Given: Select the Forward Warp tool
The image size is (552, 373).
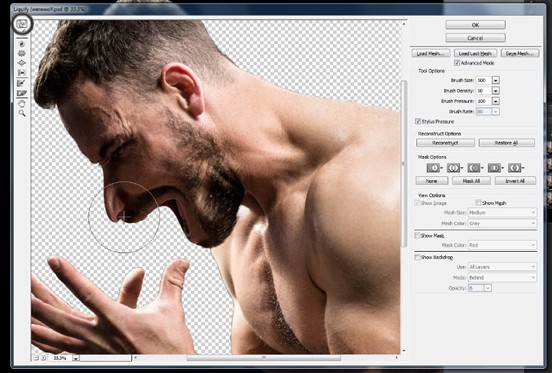Looking at the screenshot, I should point(22,24).
